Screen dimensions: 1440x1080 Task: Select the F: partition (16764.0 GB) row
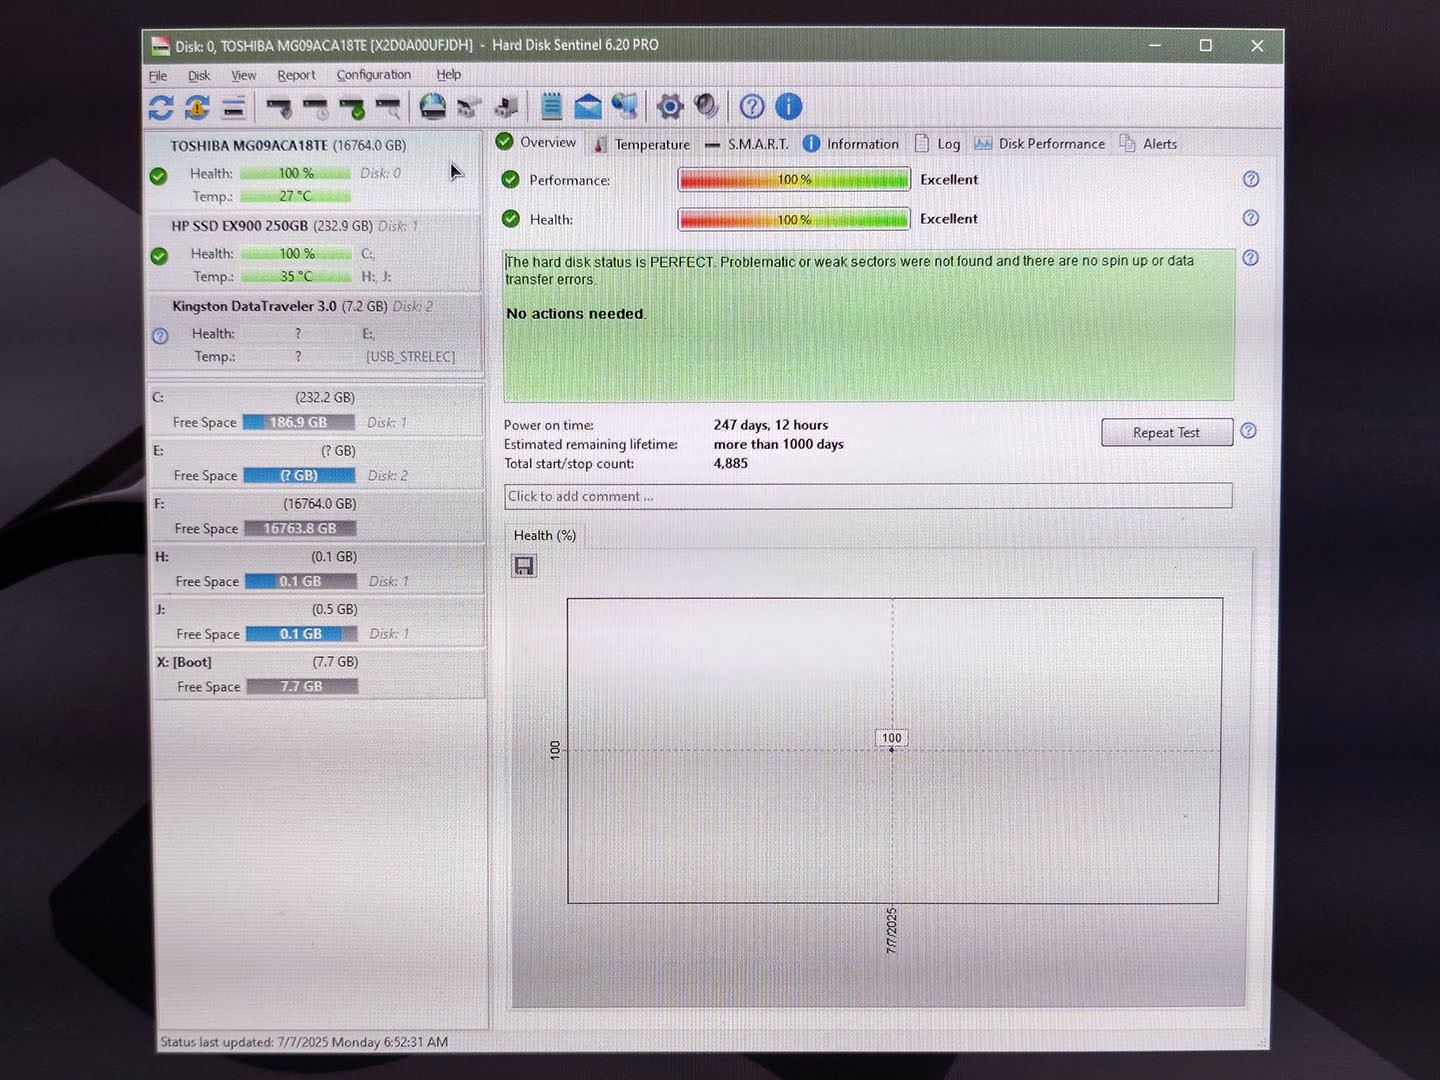coord(318,516)
